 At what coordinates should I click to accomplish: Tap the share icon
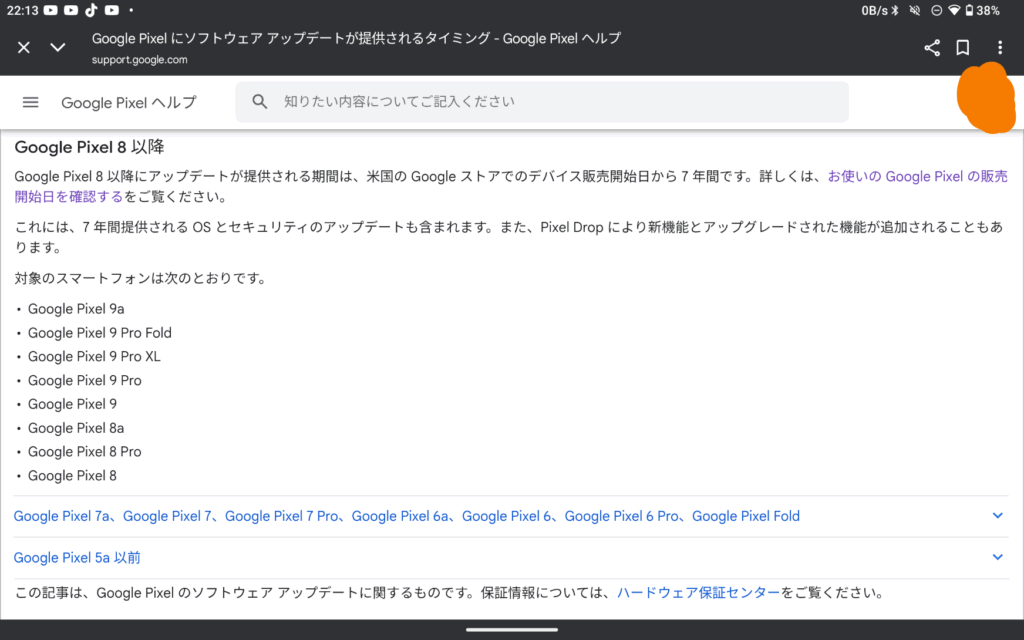(x=932, y=47)
